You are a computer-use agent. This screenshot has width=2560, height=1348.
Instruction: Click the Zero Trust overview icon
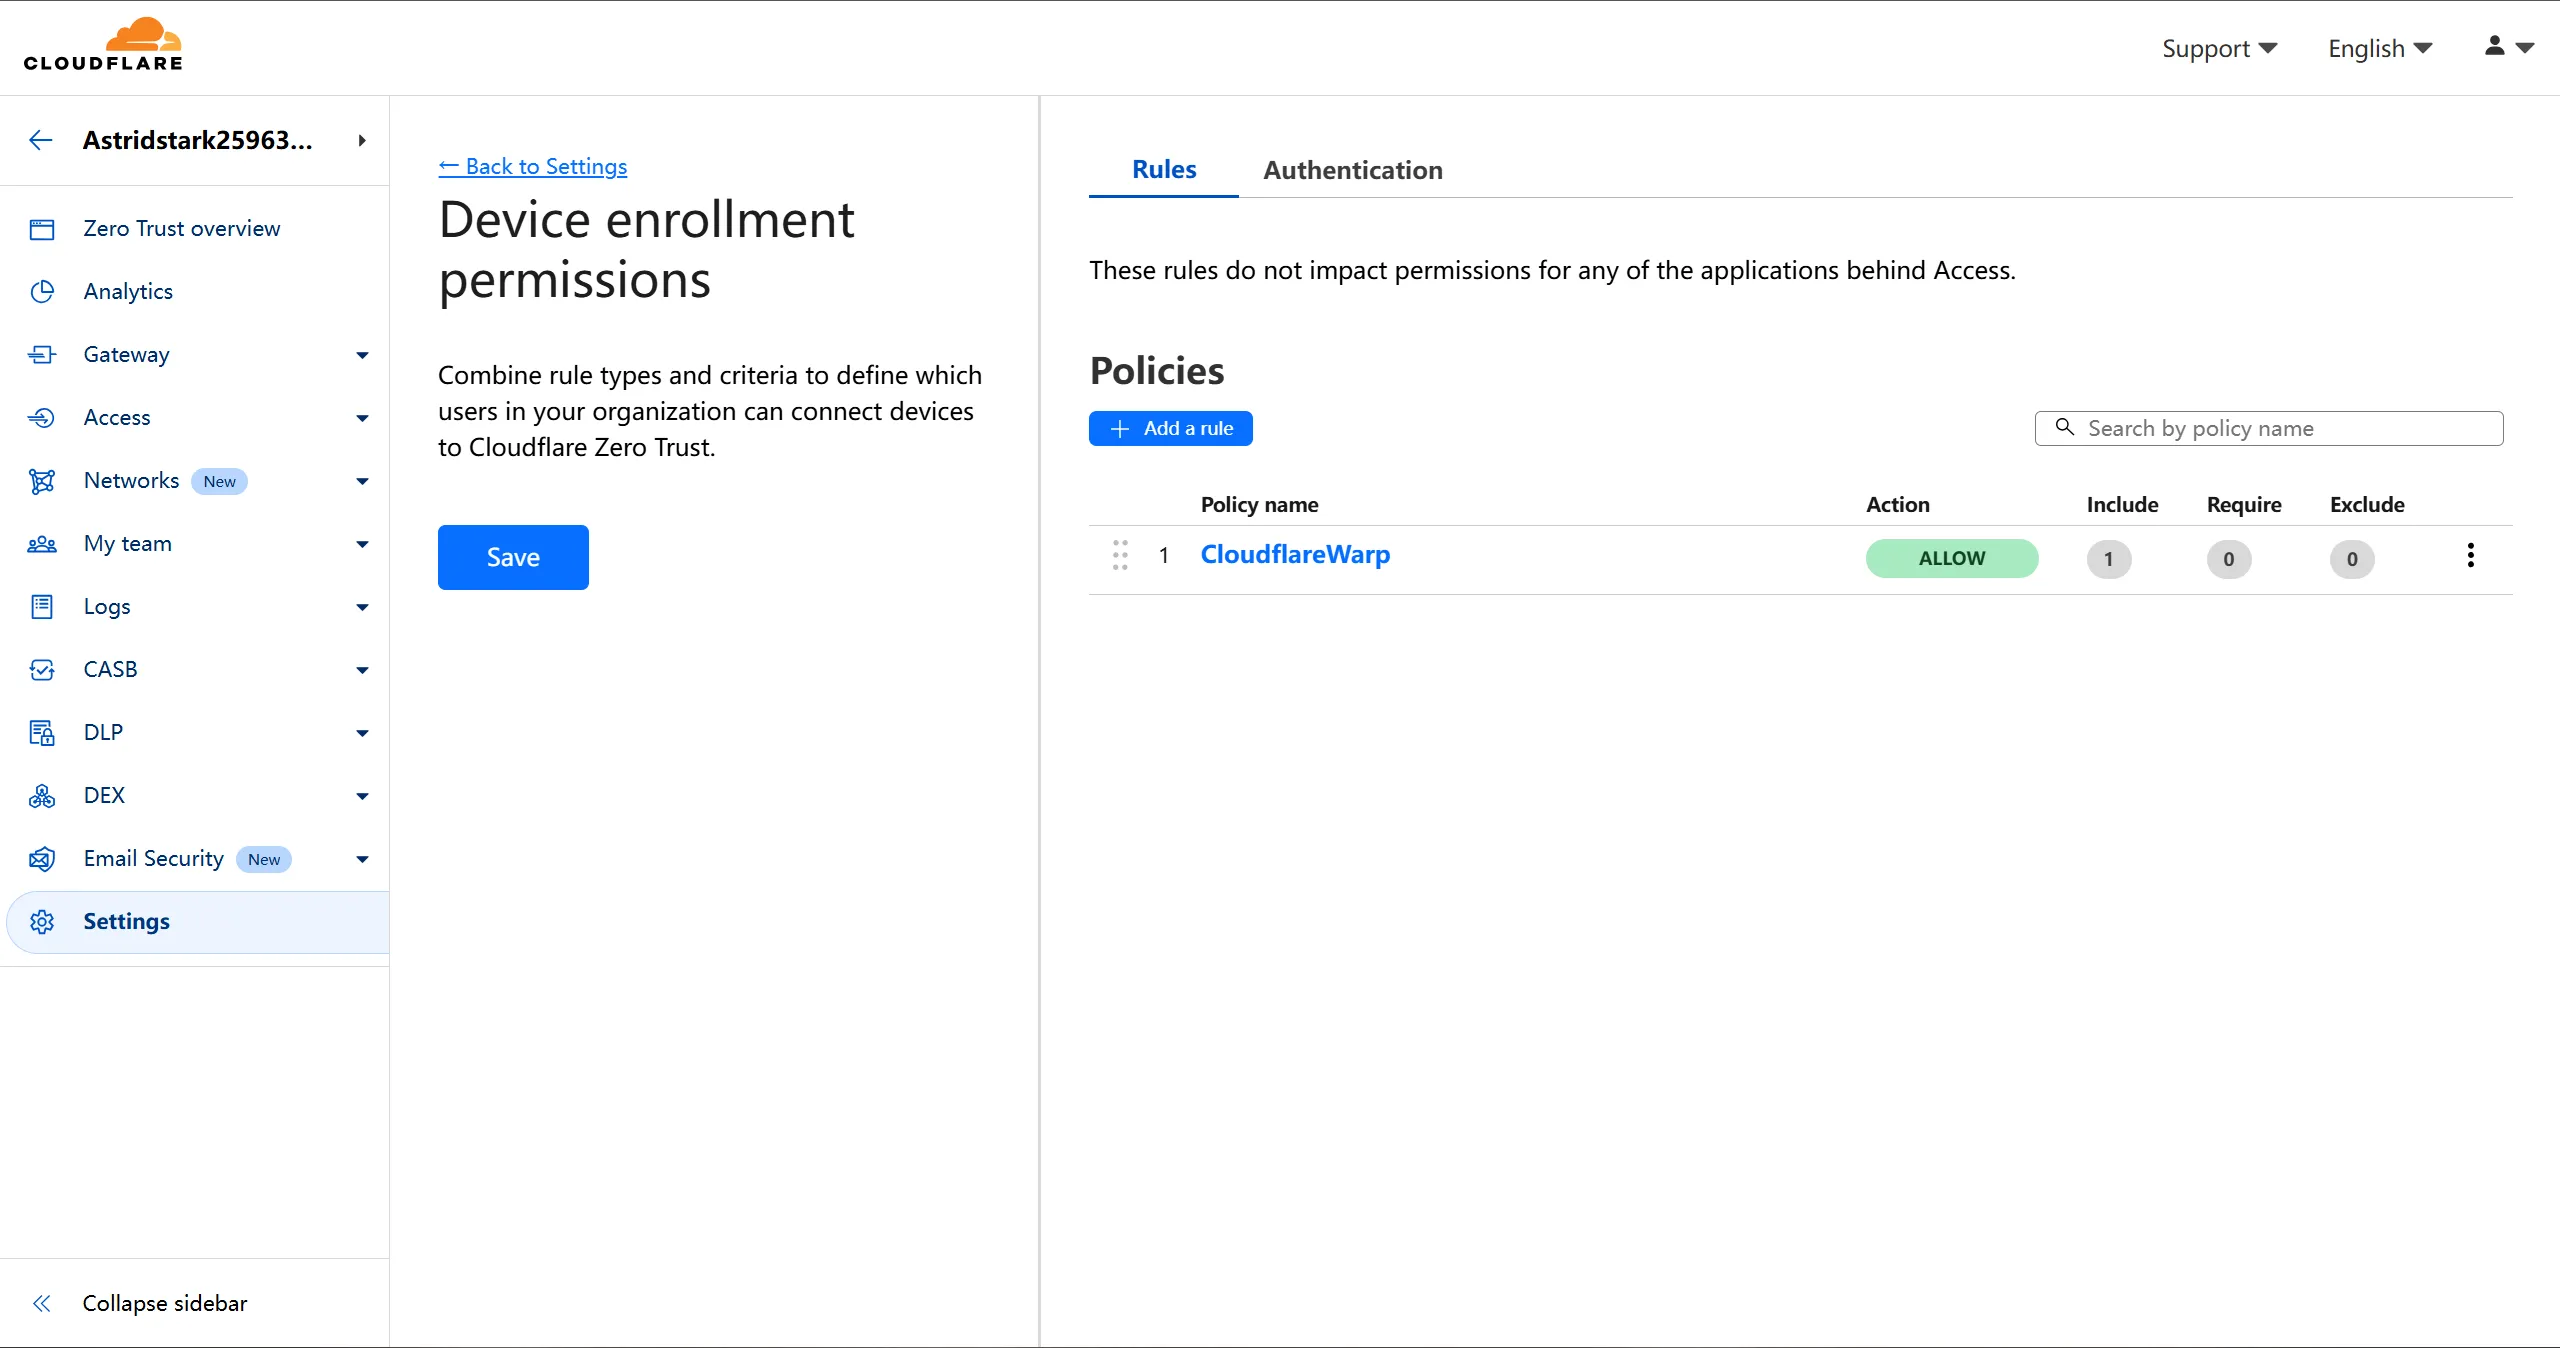pyautogui.click(x=42, y=229)
